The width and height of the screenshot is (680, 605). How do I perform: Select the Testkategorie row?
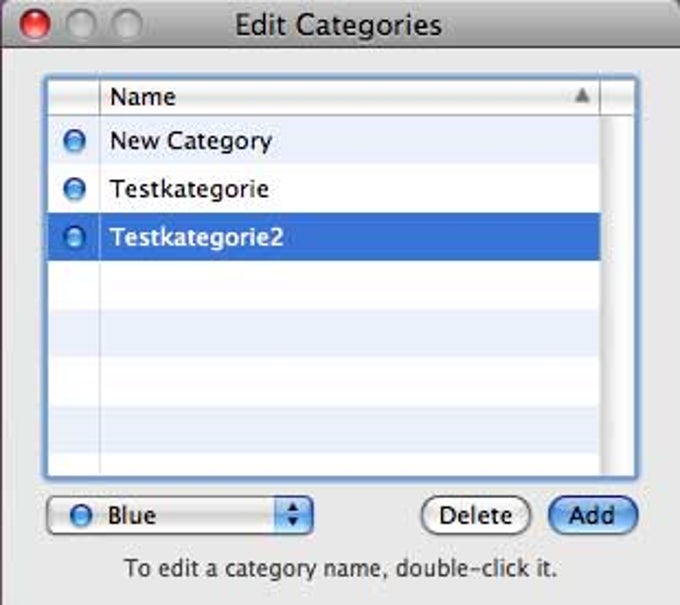pos(324,189)
